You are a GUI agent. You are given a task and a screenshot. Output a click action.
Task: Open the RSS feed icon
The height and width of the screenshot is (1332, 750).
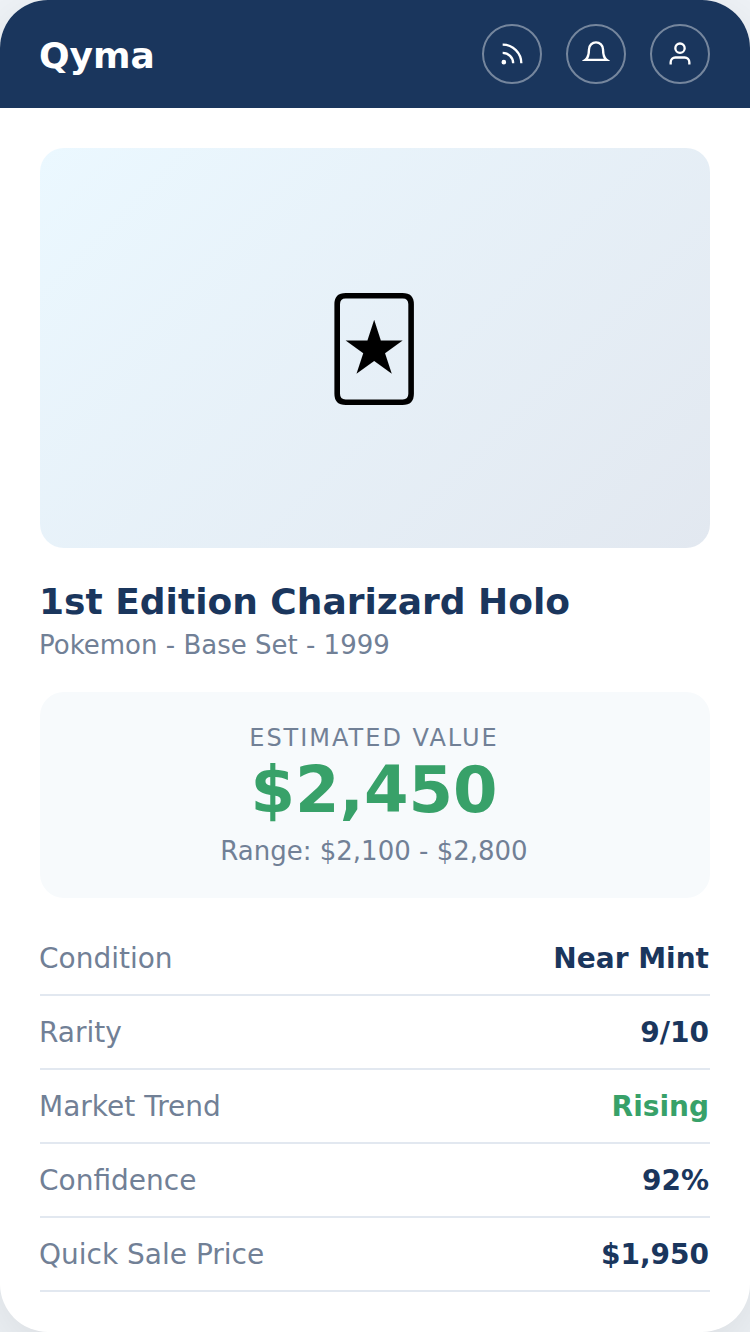pyautogui.click(x=512, y=54)
